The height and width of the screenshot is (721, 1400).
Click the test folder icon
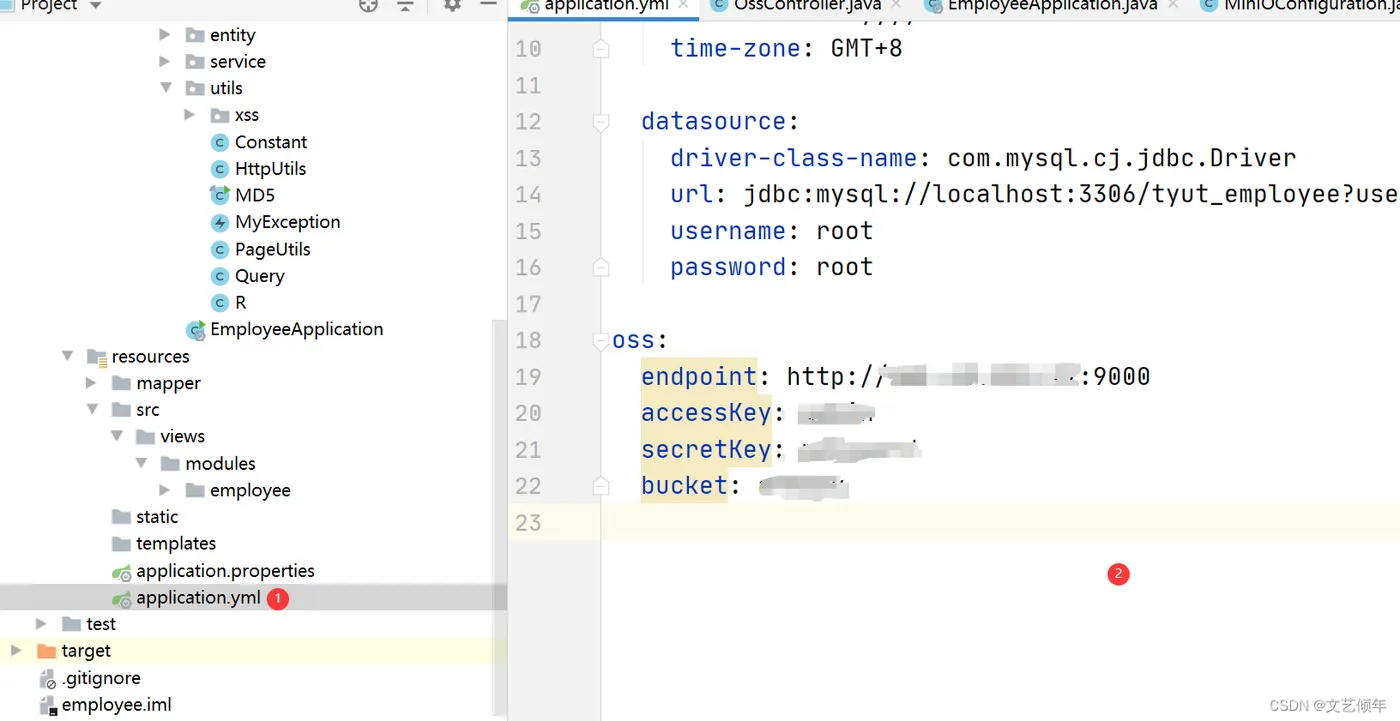coord(71,624)
